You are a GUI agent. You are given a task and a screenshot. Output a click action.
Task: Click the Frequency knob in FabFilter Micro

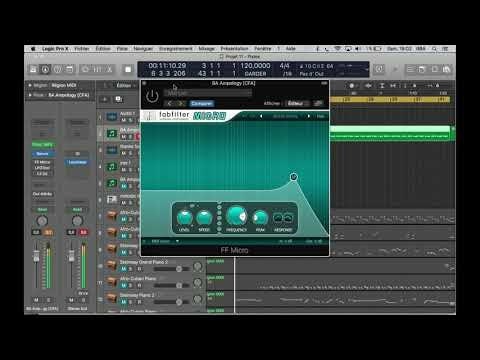coord(236,216)
